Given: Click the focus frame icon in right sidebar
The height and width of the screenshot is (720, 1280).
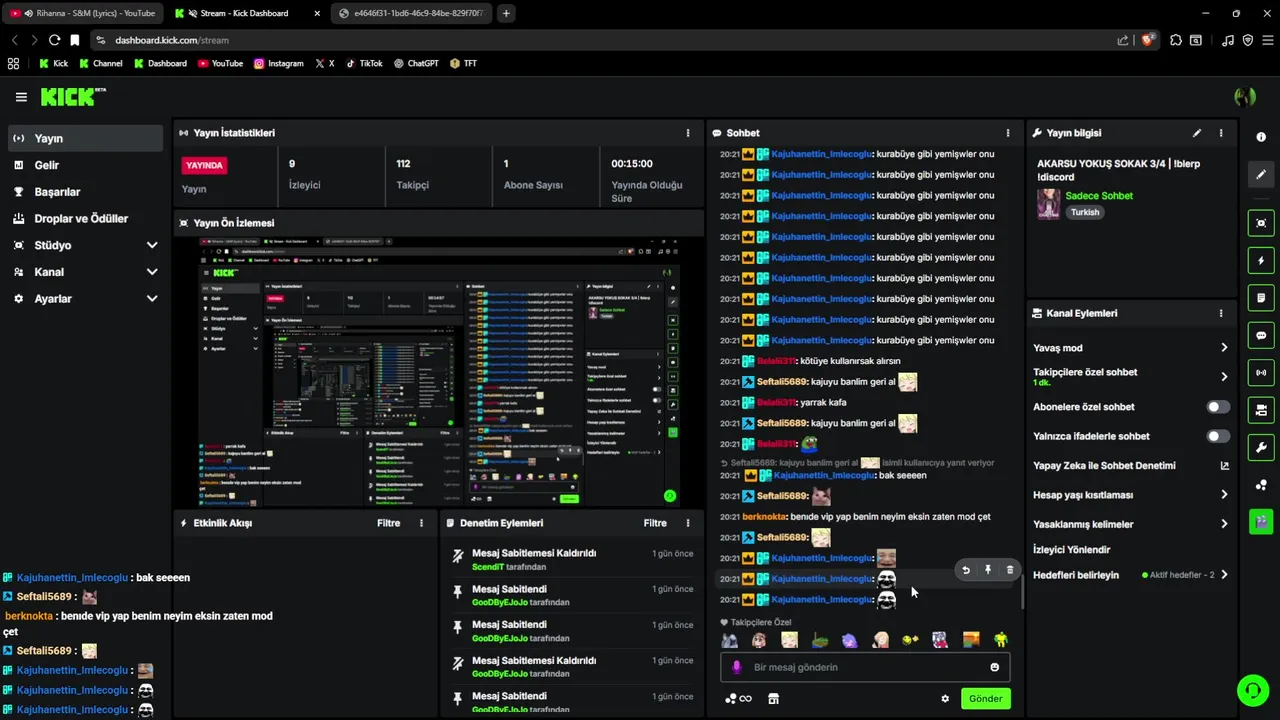Looking at the screenshot, I should tap(1261, 223).
